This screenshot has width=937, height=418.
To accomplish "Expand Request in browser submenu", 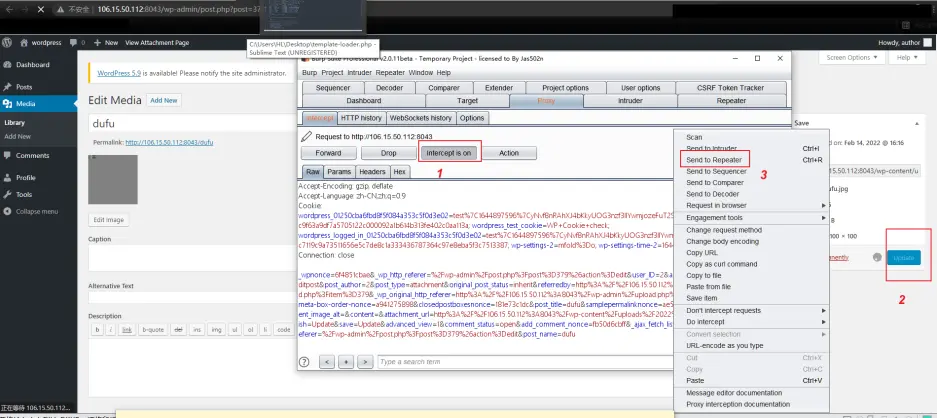I will 752,205.
